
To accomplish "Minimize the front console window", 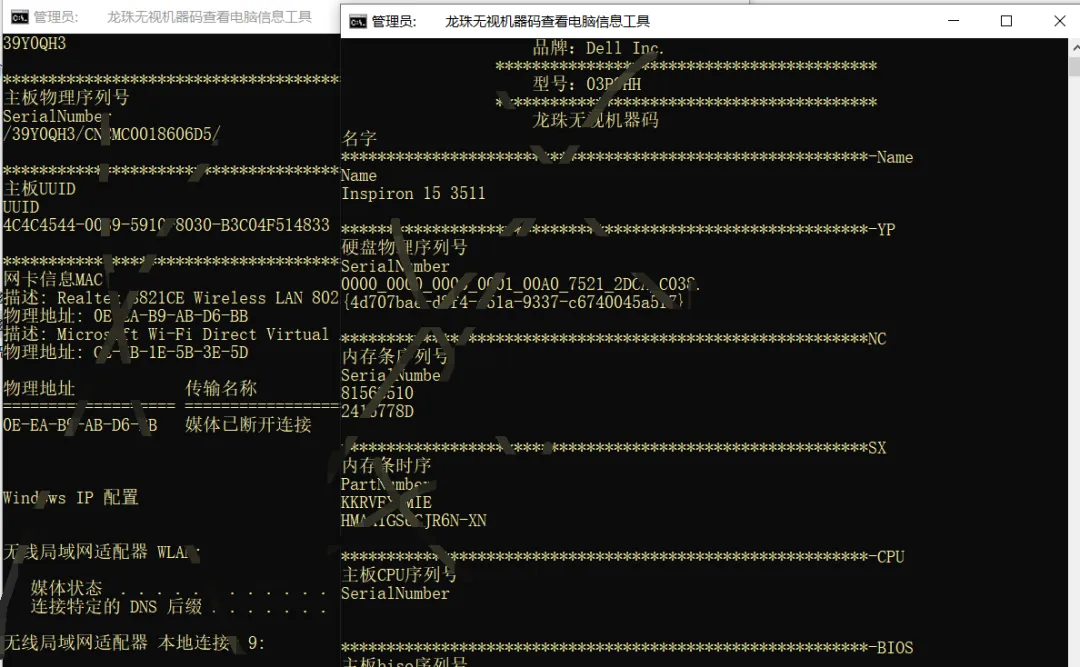I will 955,20.
